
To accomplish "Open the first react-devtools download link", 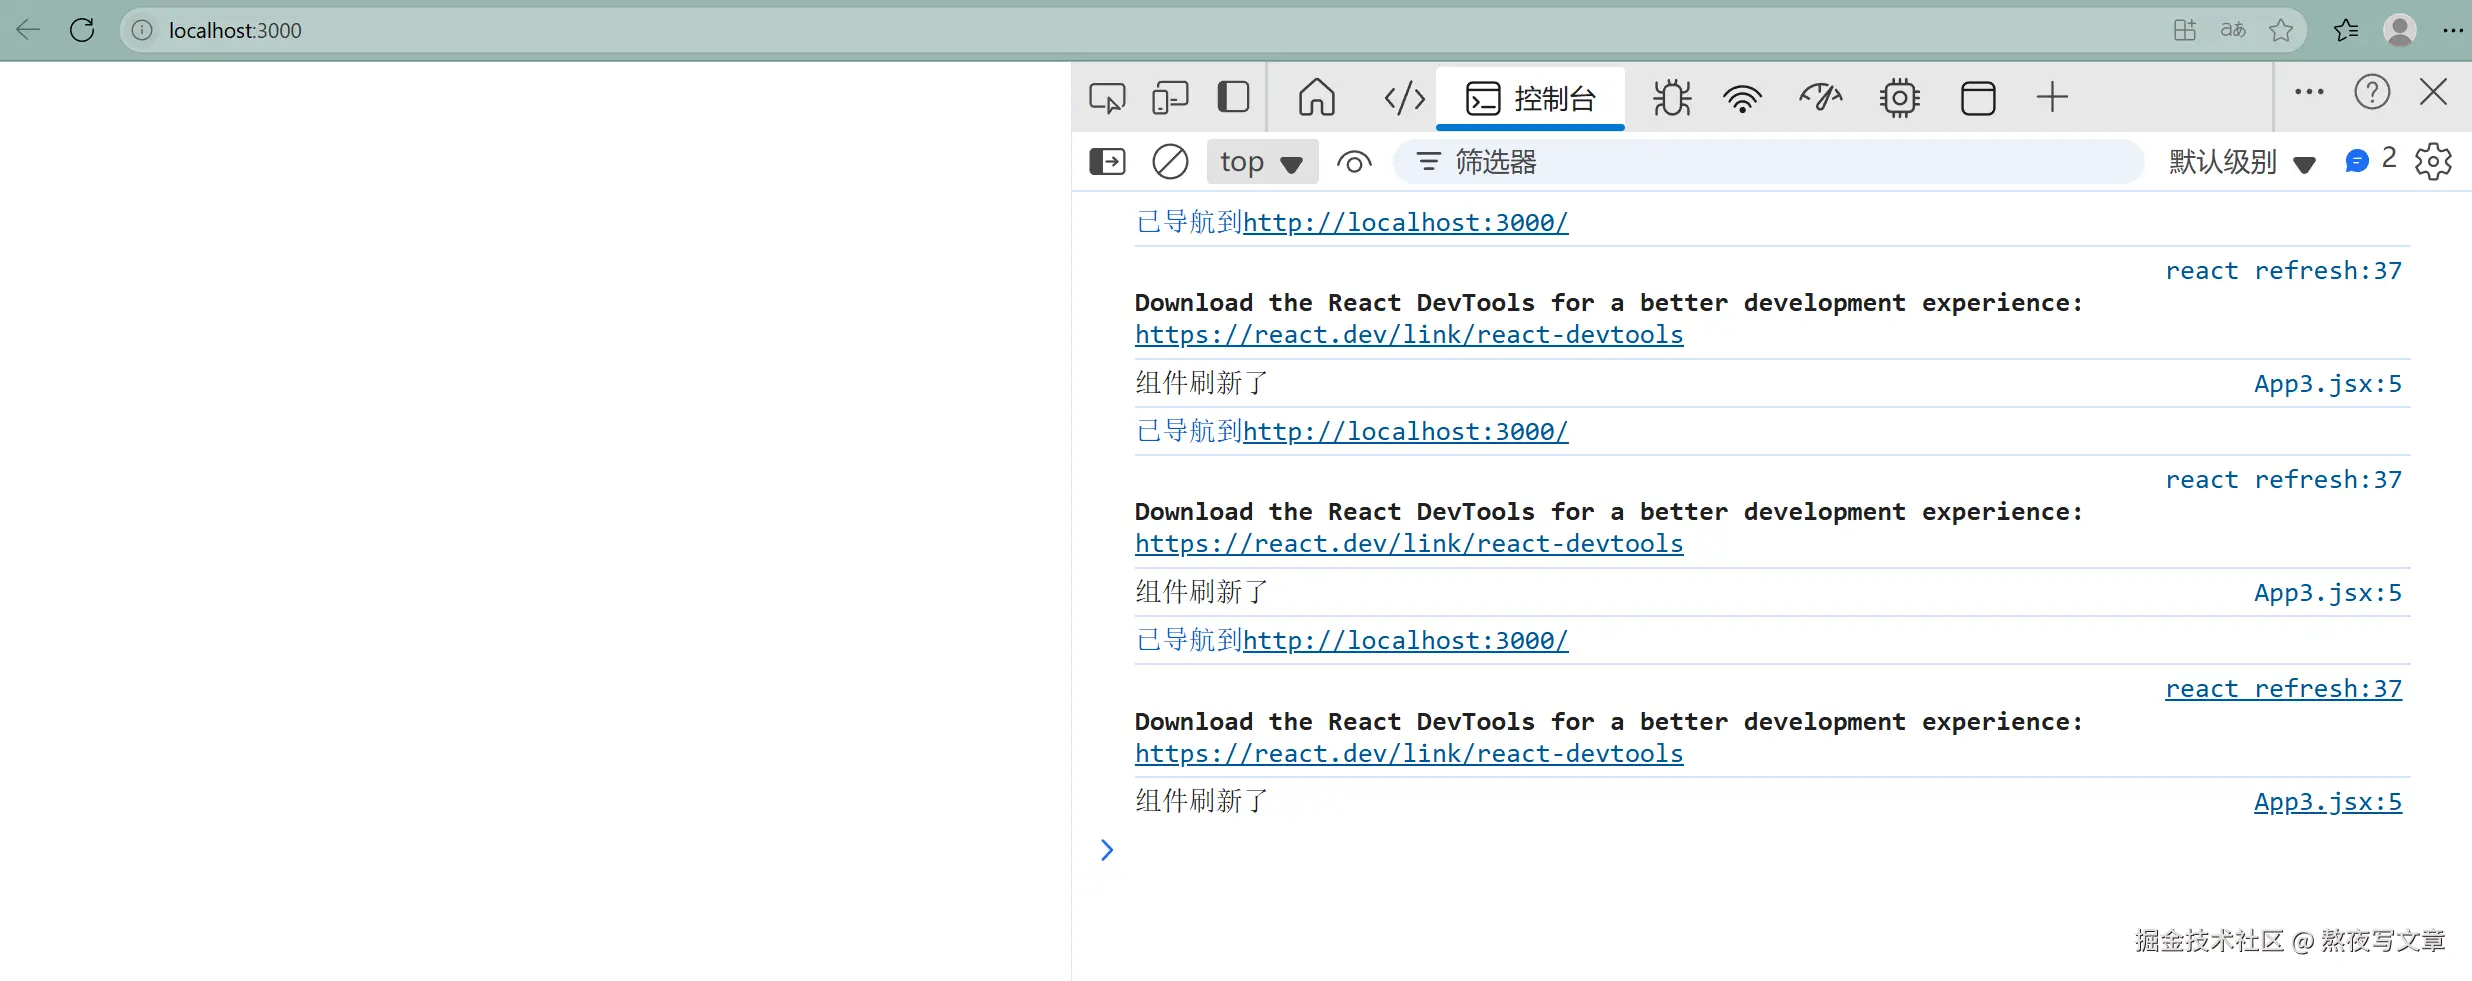I will pyautogui.click(x=1409, y=335).
